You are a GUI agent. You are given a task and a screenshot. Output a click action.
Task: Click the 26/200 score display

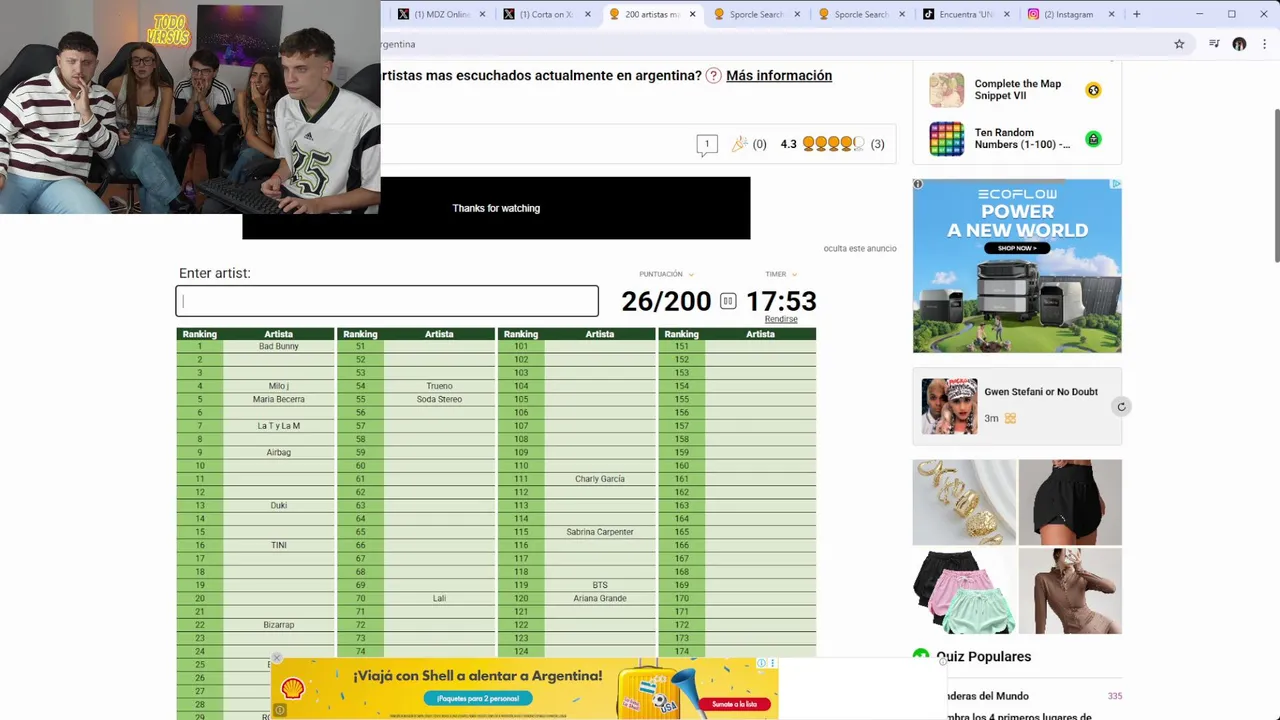coord(666,301)
